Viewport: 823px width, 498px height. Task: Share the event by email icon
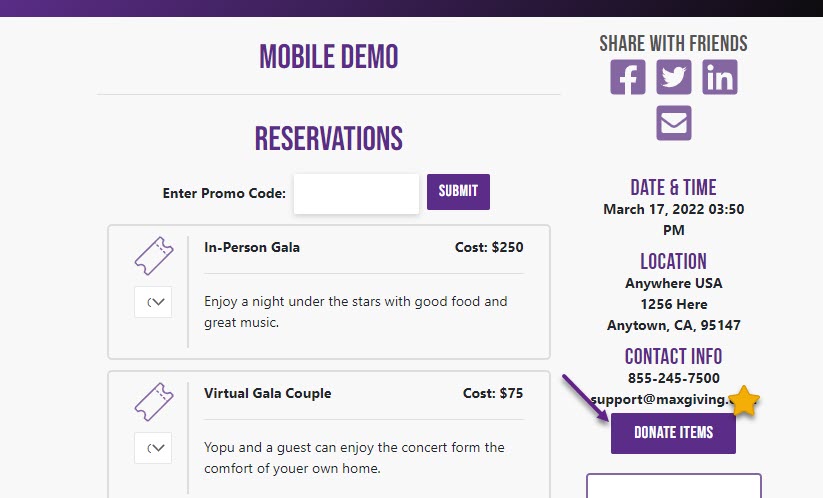coord(673,123)
